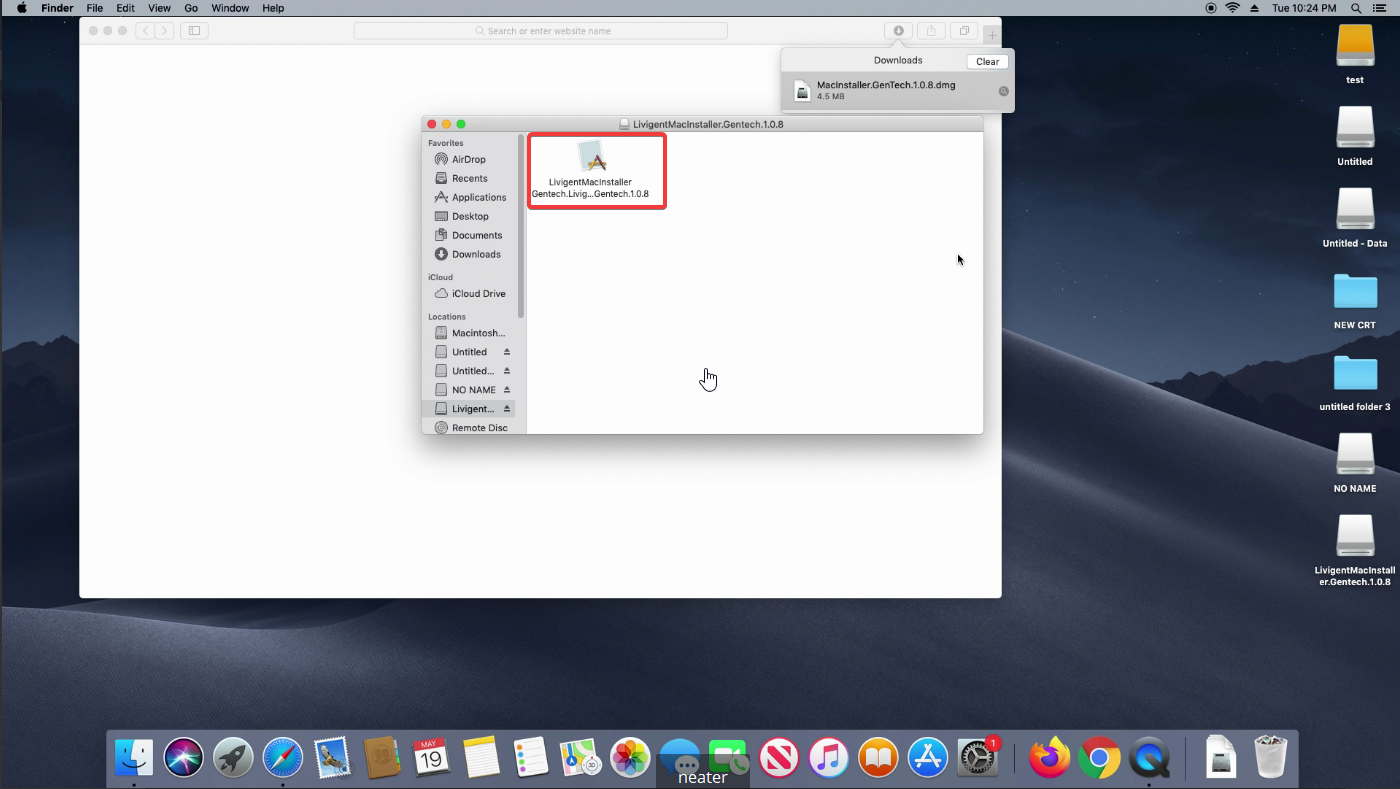Open the File menu
Image resolution: width=1400 pixels, height=789 pixels.
pyautogui.click(x=95, y=8)
